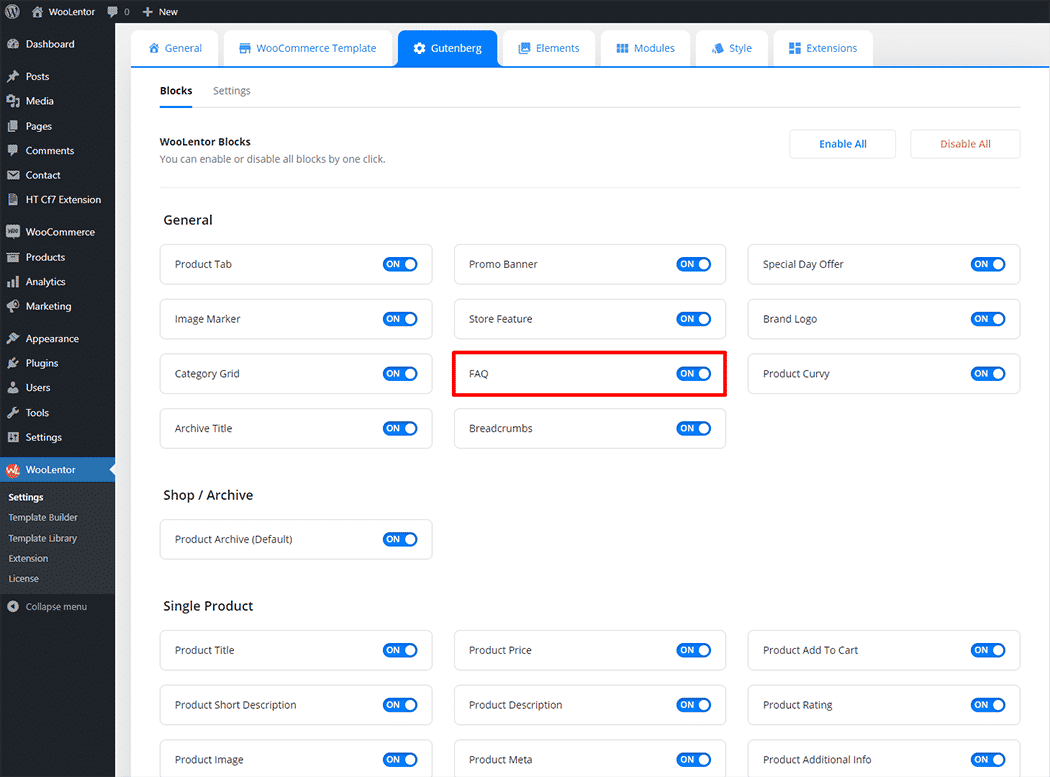The width and height of the screenshot is (1050, 777).
Task: Toggle the Special Day Offer switch
Action: tap(988, 265)
